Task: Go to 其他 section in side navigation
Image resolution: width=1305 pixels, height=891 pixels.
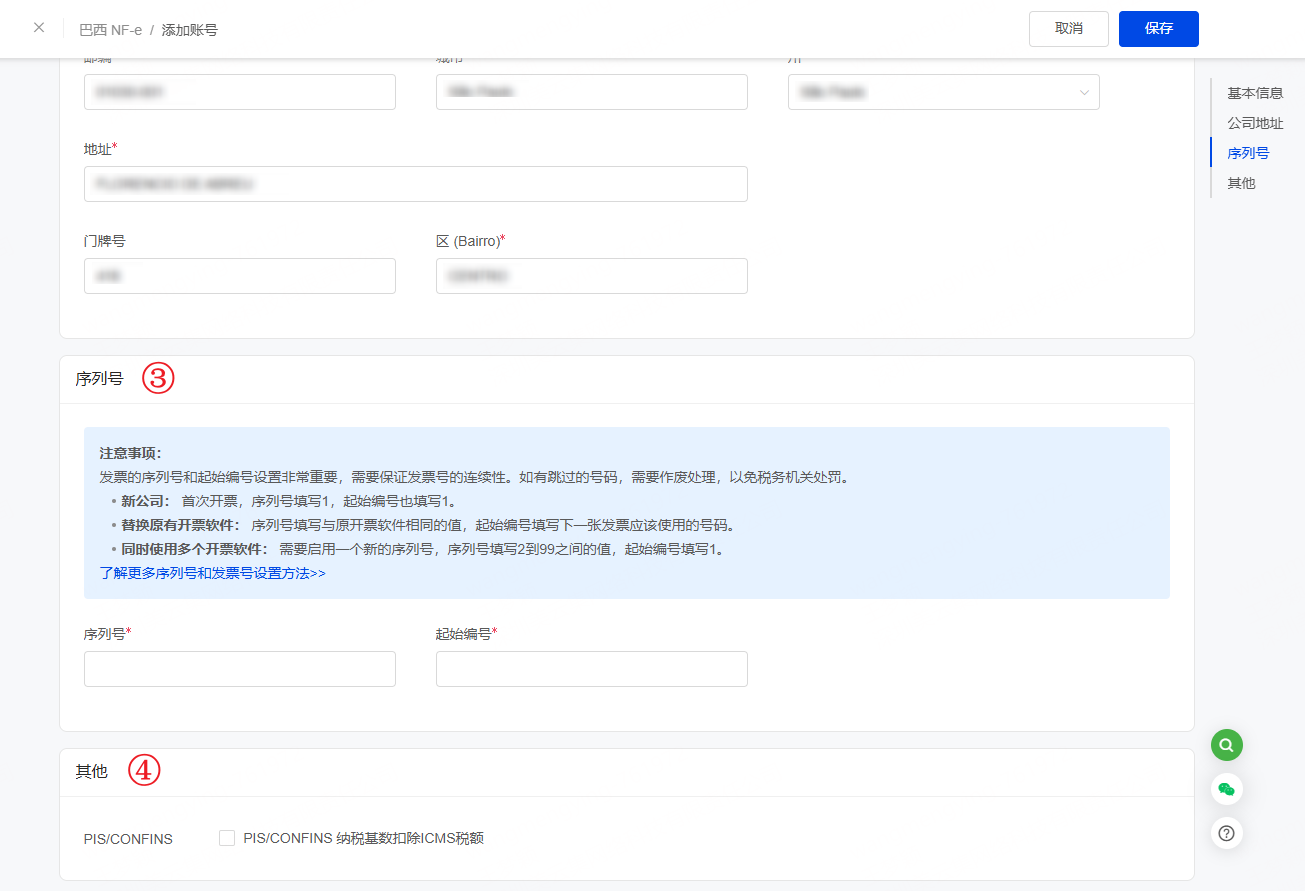Action: pos(1241,183)
